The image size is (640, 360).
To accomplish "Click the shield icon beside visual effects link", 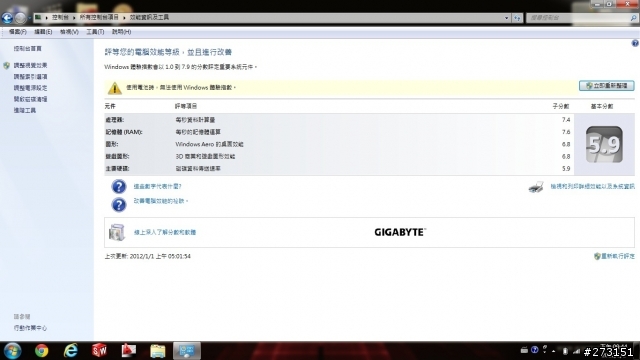I will coord(7,65).
